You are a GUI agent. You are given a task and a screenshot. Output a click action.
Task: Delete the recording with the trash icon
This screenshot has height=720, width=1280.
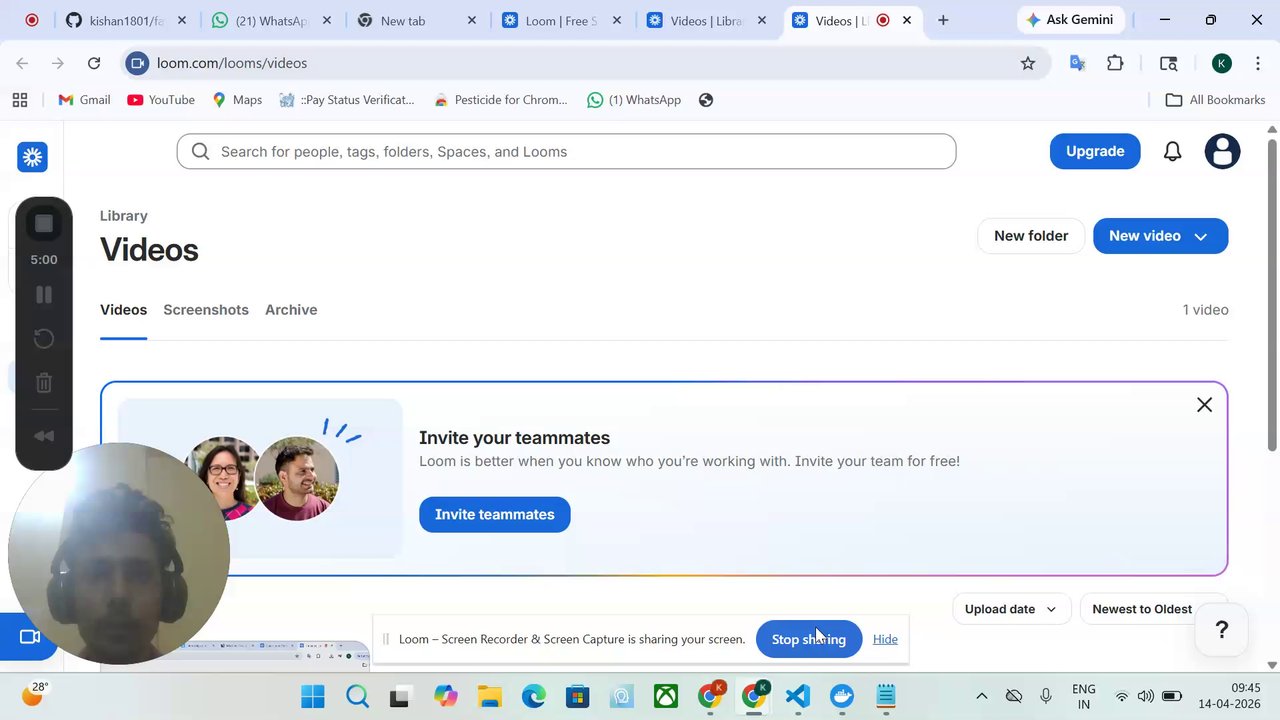click(x=44, y=383)
